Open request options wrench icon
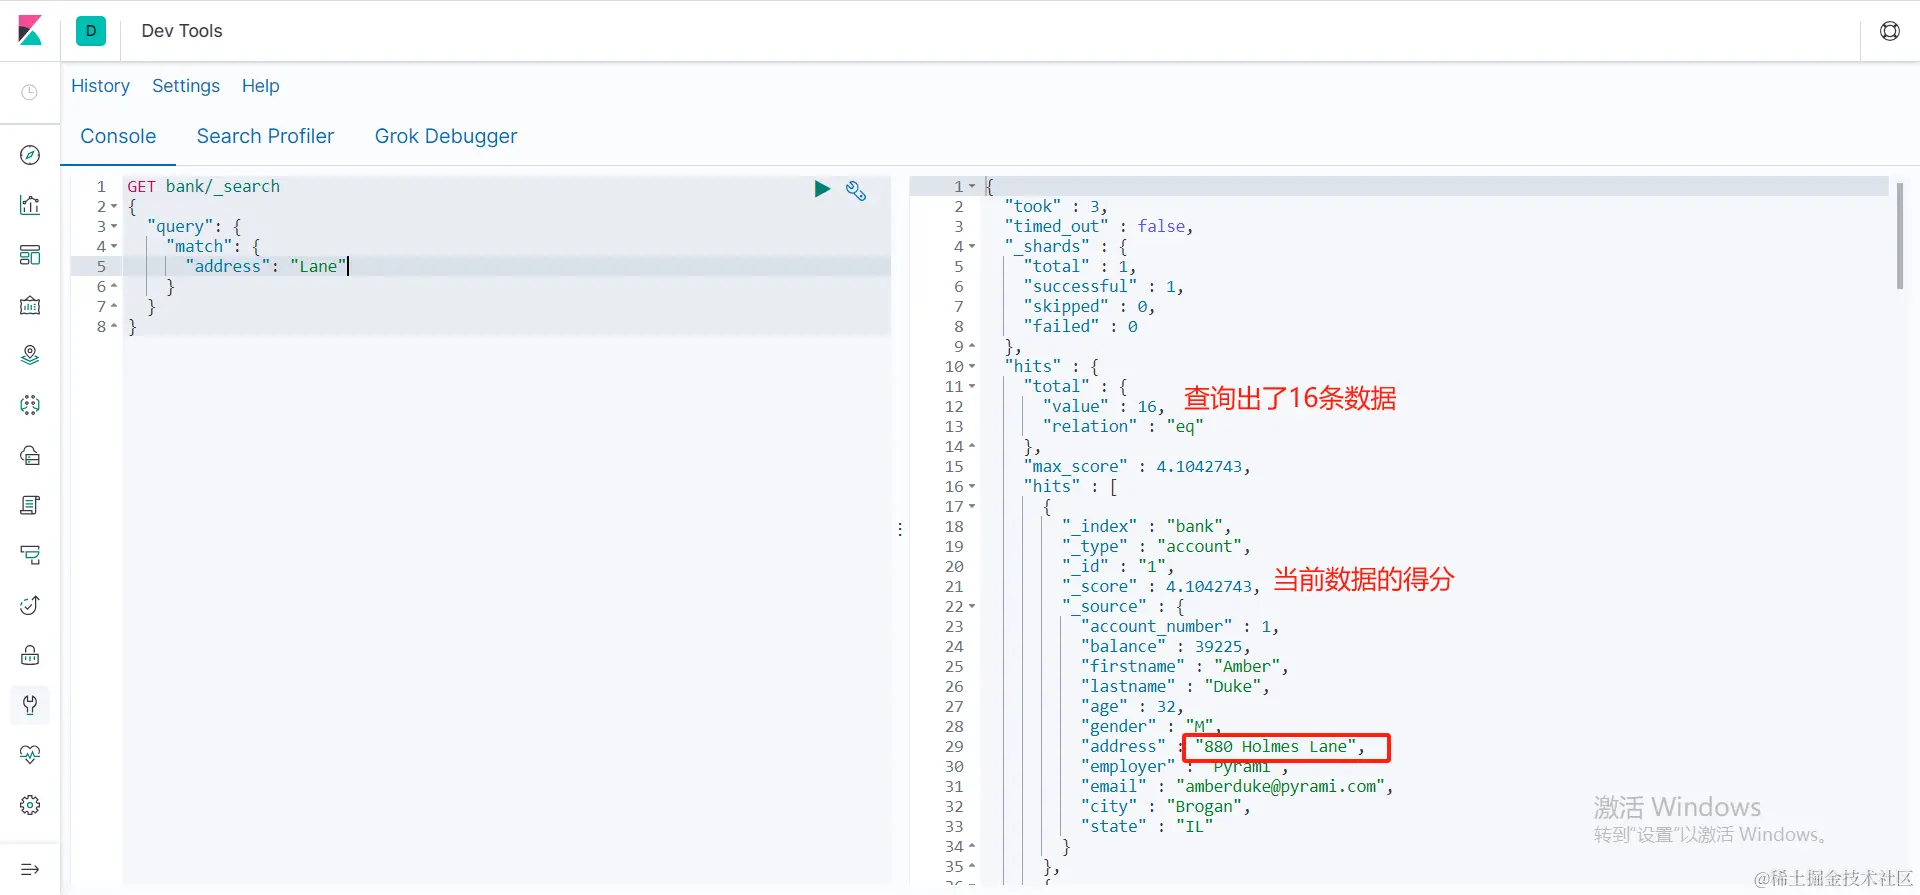Image resolution: width=1920 pixels, height=895 pixels. [856, 190]
